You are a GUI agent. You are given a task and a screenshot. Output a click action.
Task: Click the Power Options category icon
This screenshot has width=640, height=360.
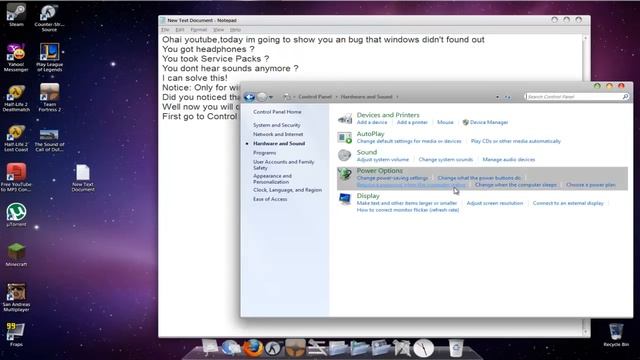[x=344, y=174]
